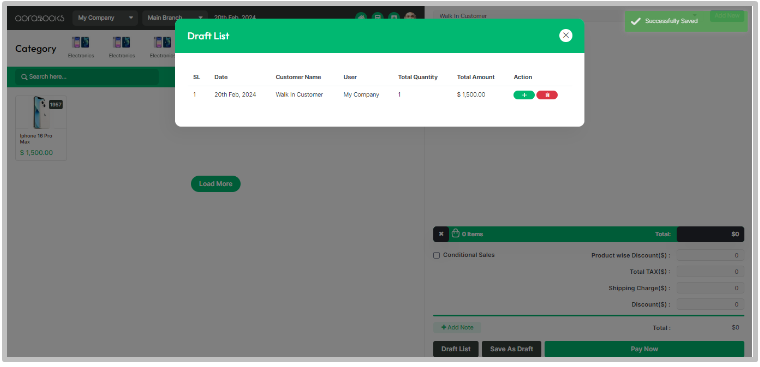Click the $ 1,500.00 draft amount cell
The image size is (760, 367).
tap(471, 95)
